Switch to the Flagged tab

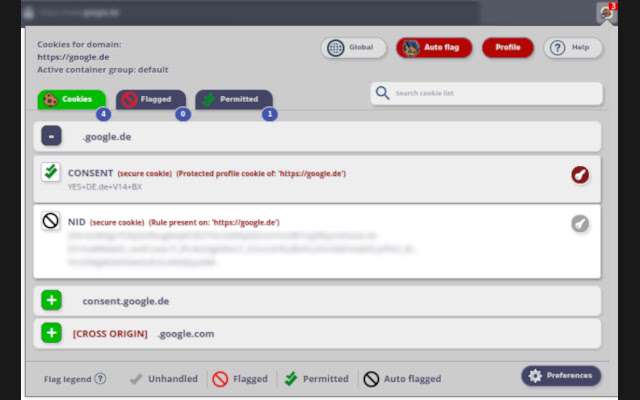point(151,99)
